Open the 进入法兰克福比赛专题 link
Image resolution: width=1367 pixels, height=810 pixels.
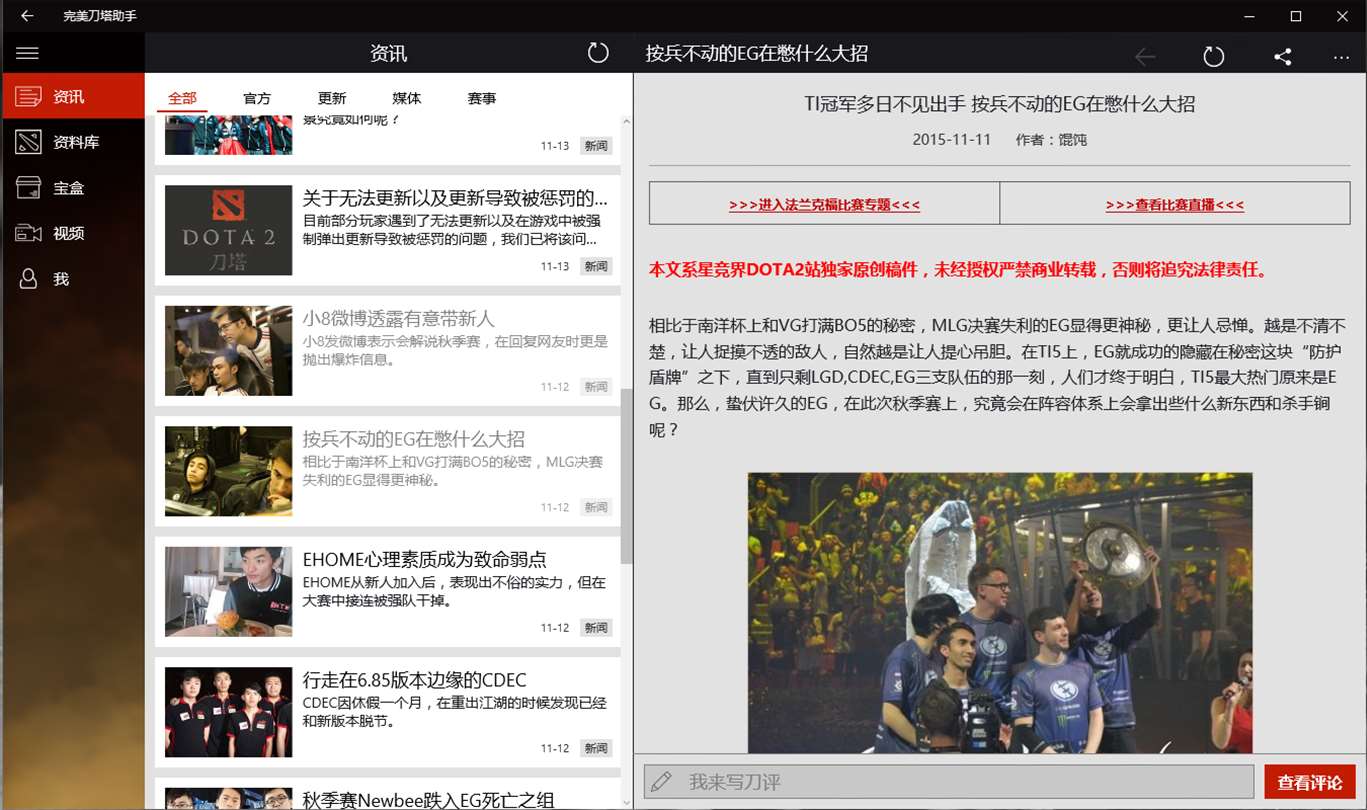(824, 205)
